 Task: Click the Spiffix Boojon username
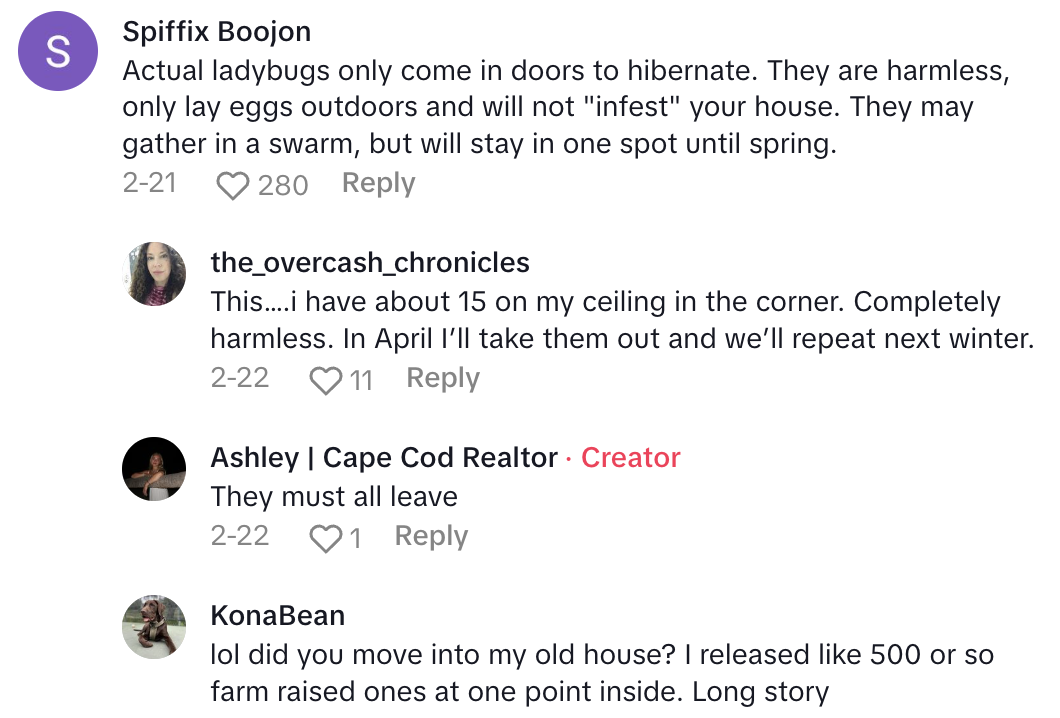tap(216, 32)
